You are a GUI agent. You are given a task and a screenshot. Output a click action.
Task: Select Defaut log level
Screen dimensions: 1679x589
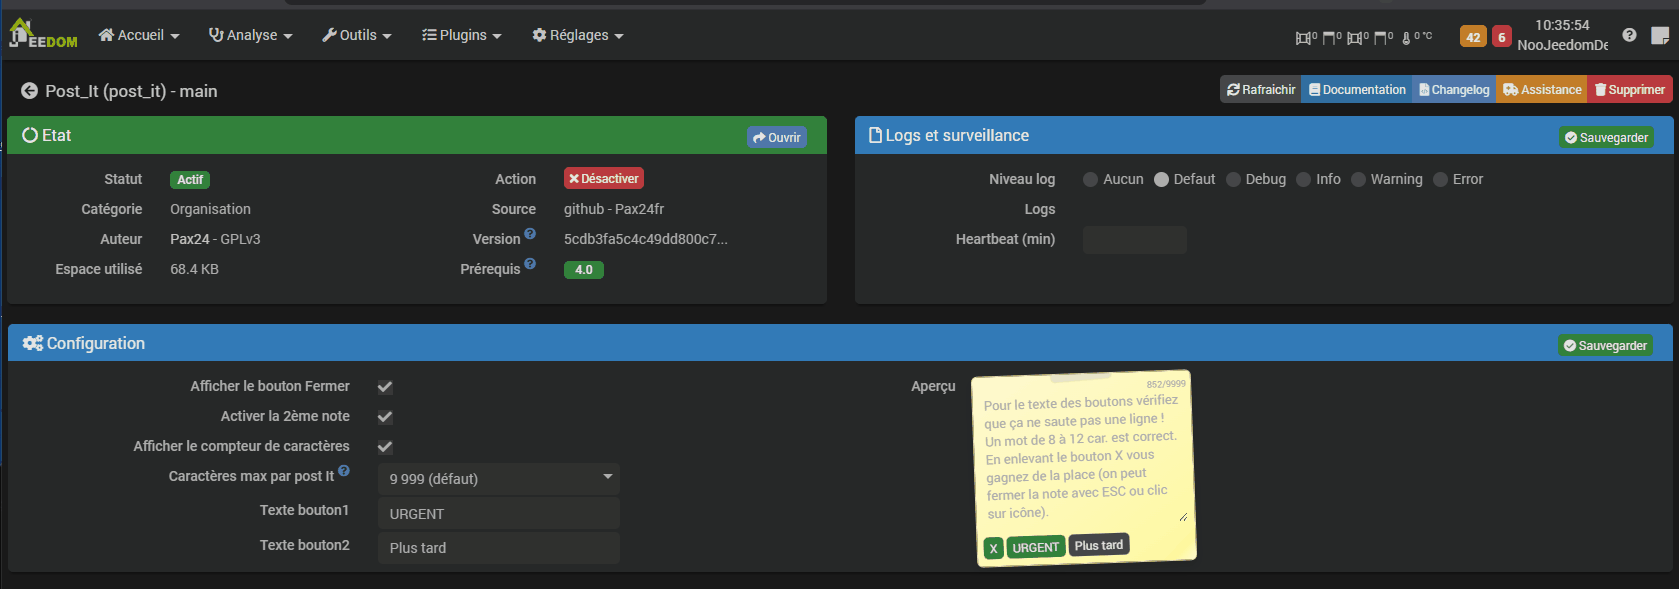tap(1161, 180)
